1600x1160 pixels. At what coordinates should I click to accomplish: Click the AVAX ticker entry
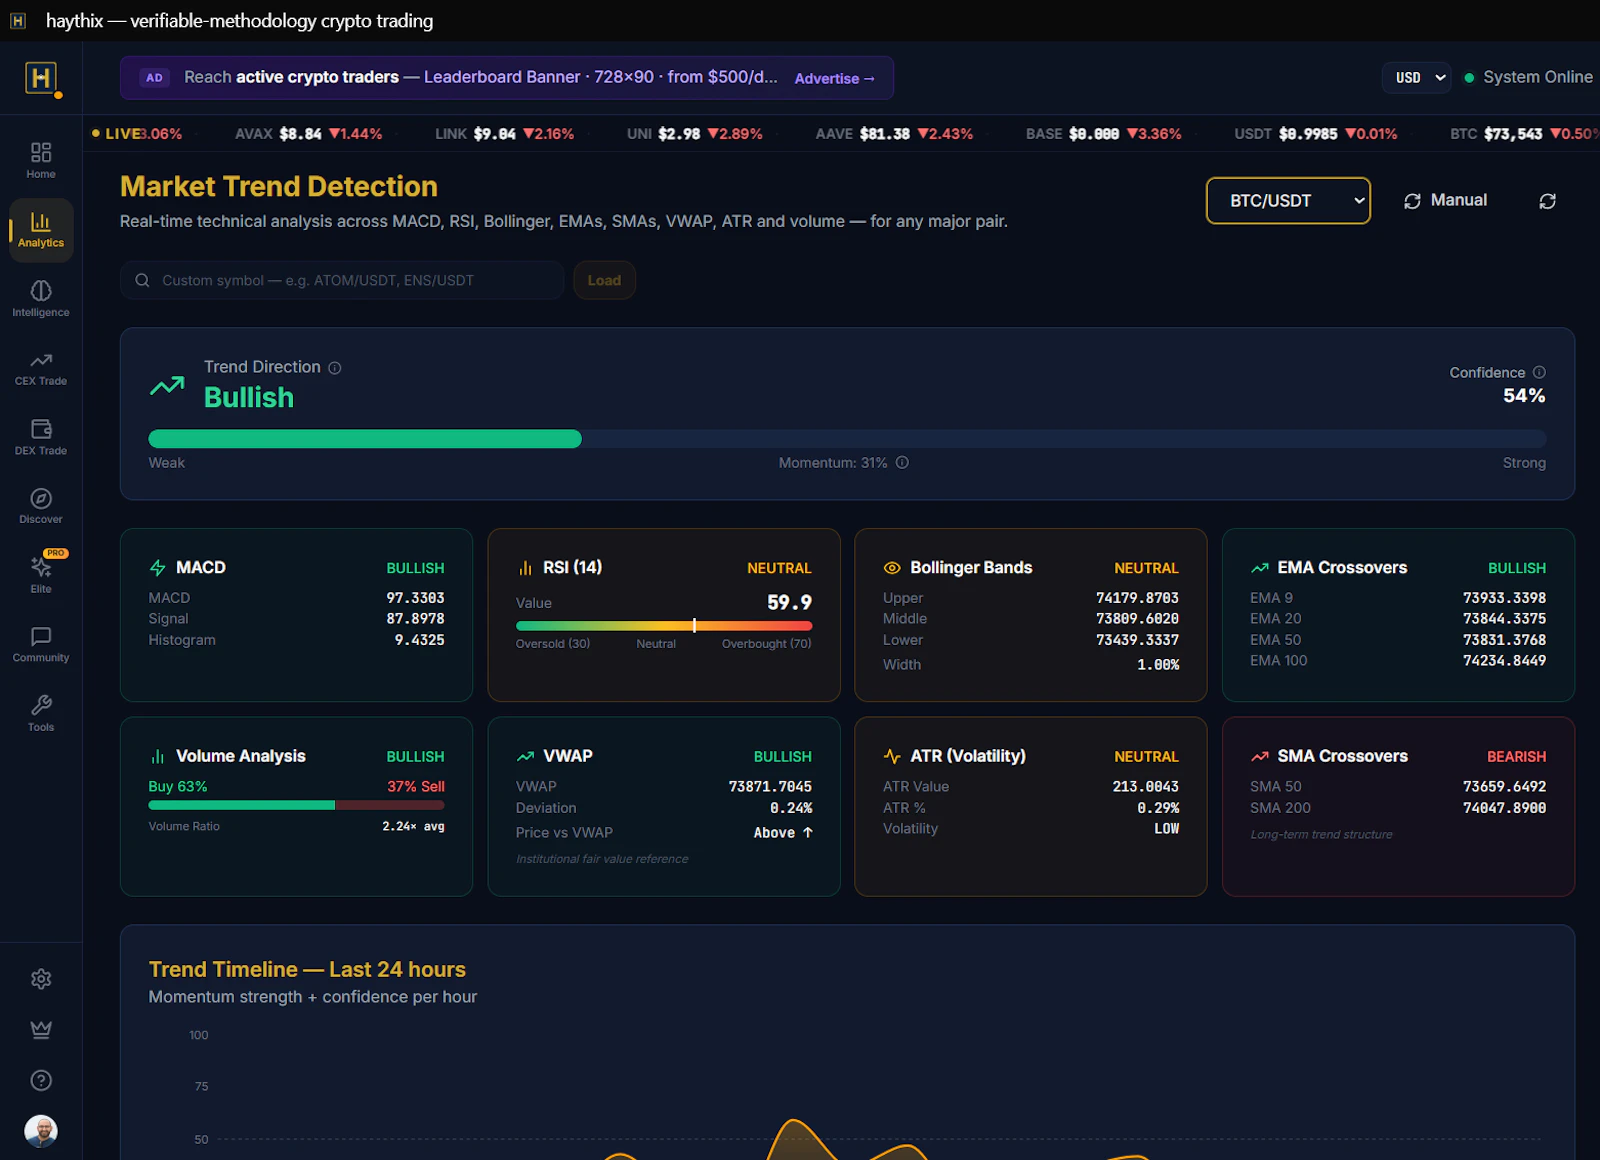point(308,134)
